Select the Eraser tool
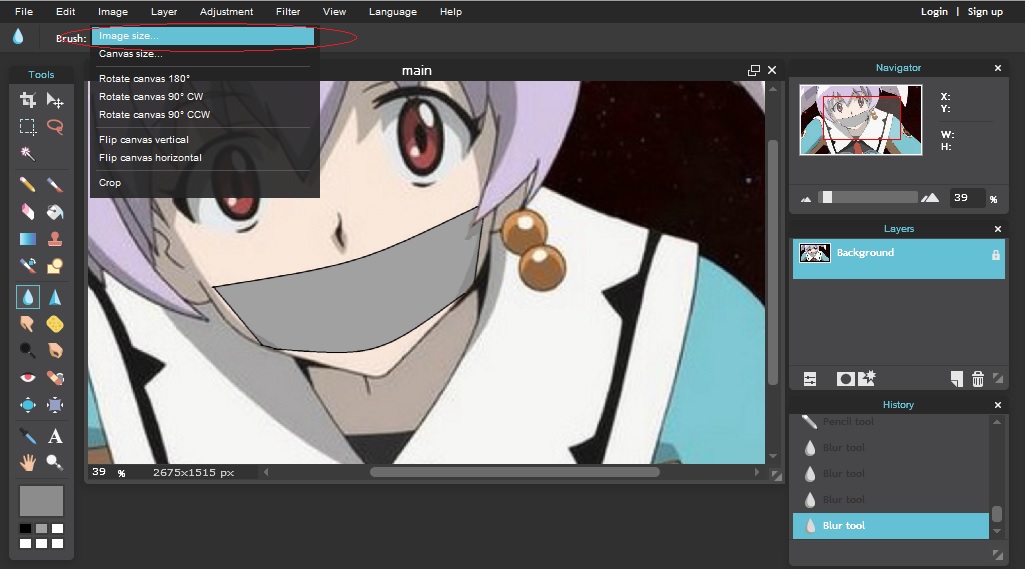1025x569 pixels. pos(27,211)
